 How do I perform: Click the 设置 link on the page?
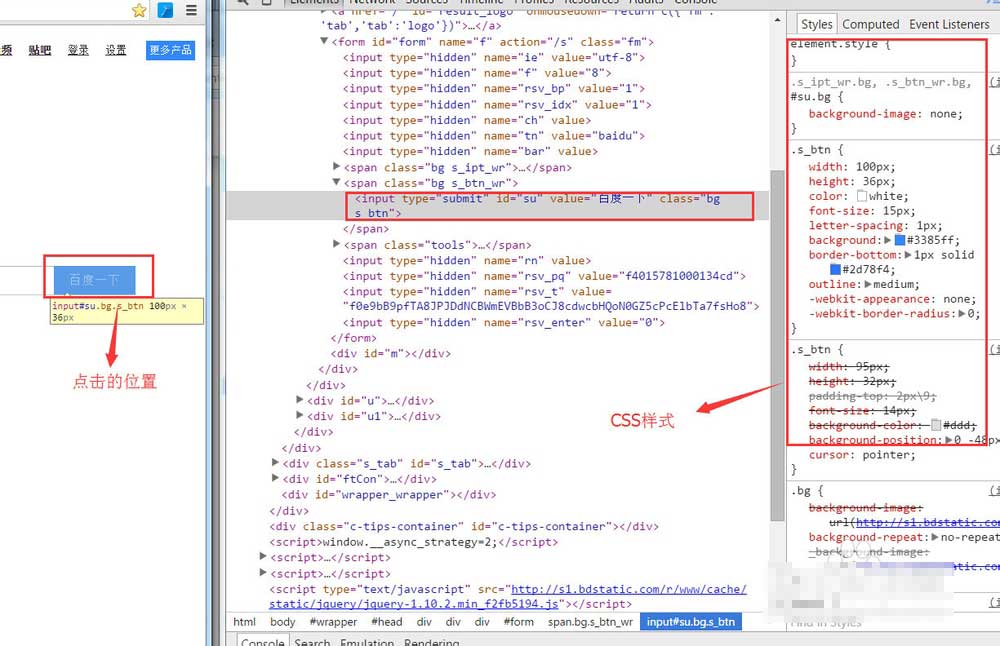(116, 50)
